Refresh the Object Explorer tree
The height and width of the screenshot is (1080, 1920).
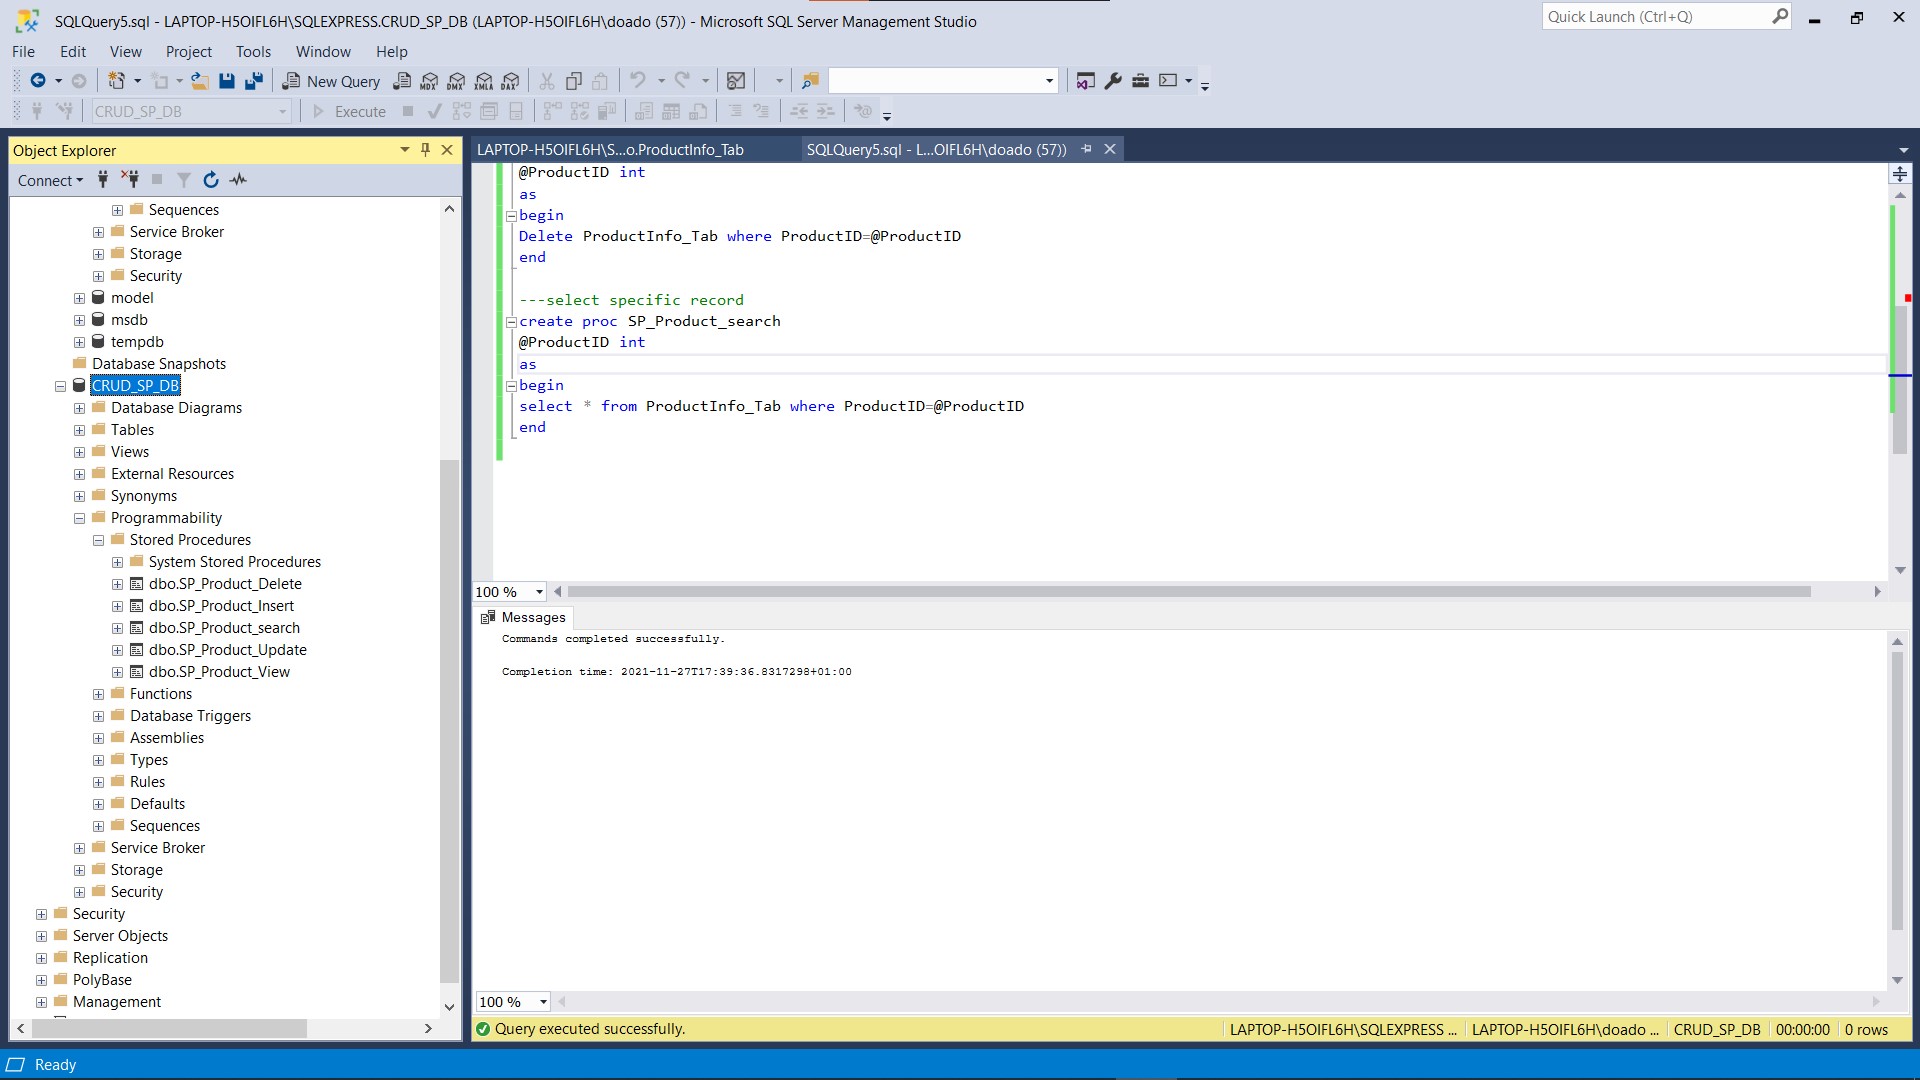pyautogui.click(x=211, y=180)
